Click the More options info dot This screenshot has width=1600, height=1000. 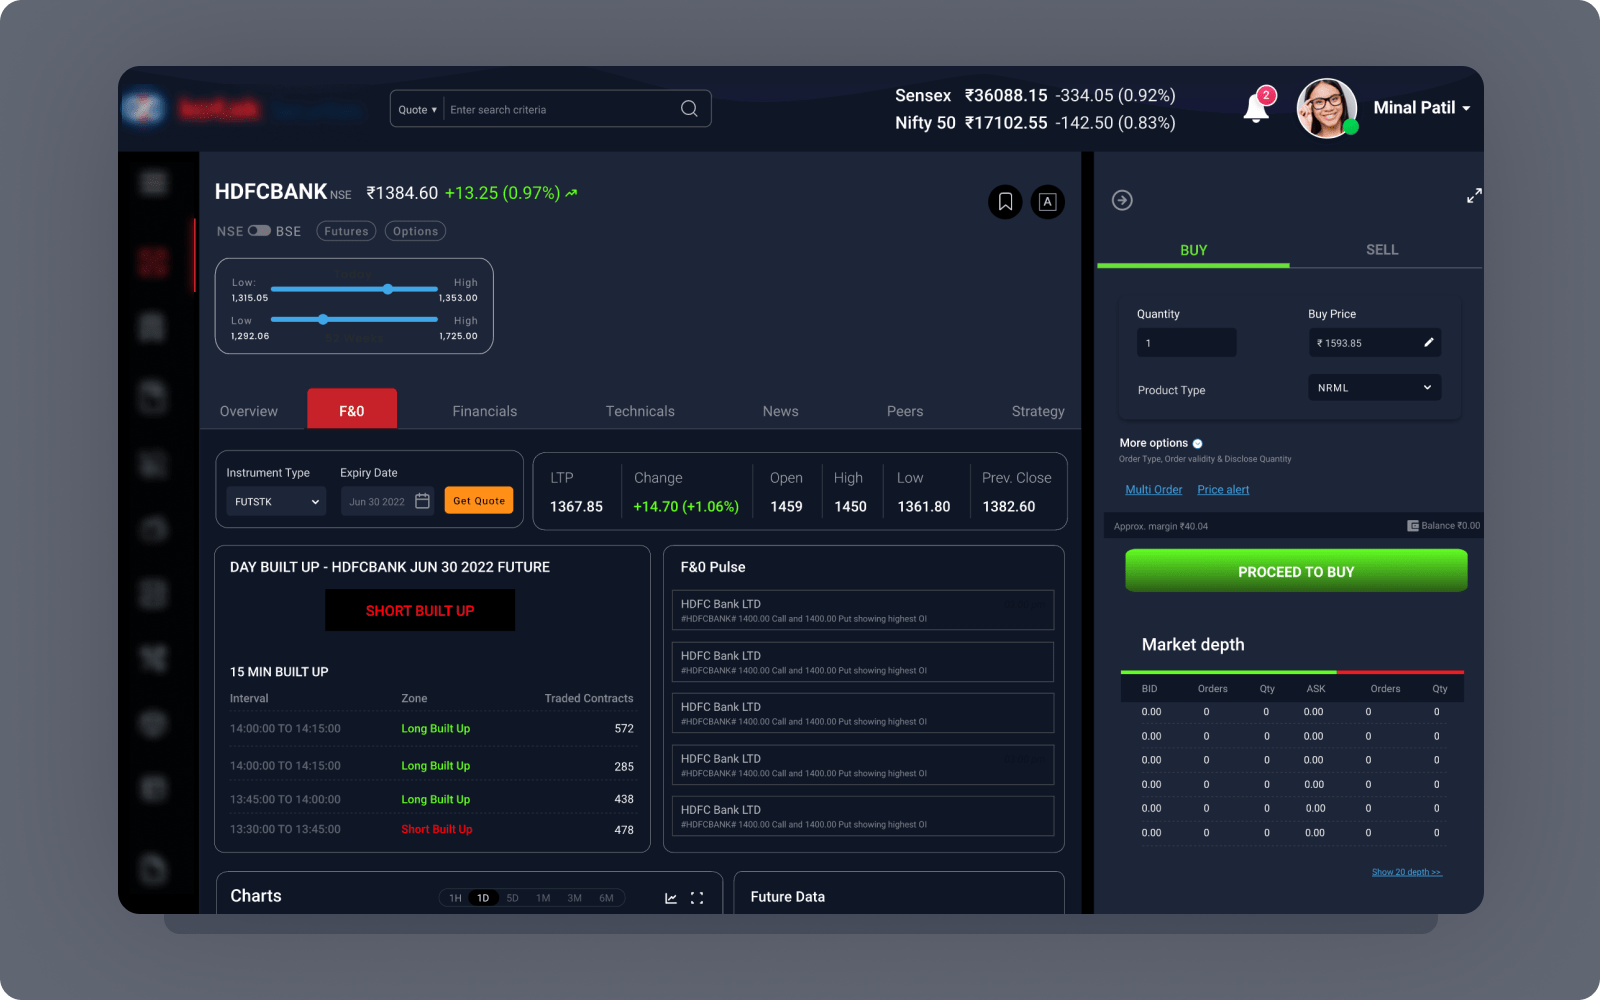click(1197, 443)
